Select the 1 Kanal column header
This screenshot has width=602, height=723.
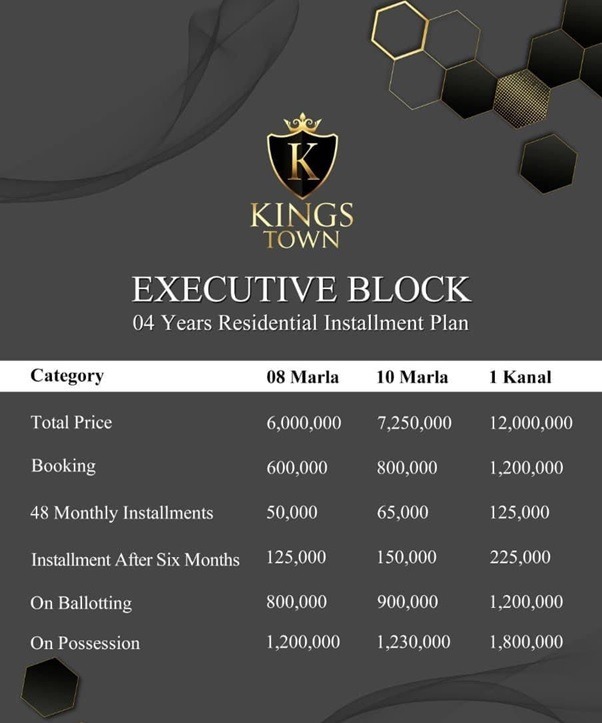click(x=520, y=377)
